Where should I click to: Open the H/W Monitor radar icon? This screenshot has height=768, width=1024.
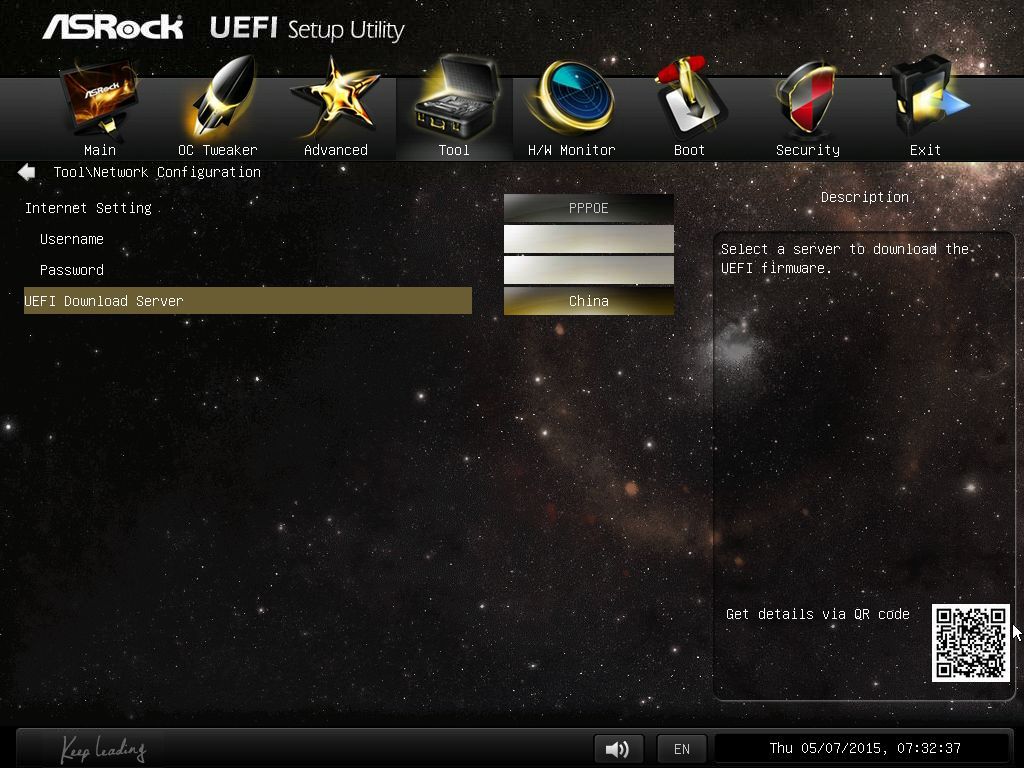pyautogui.click(x=571, y=97)
